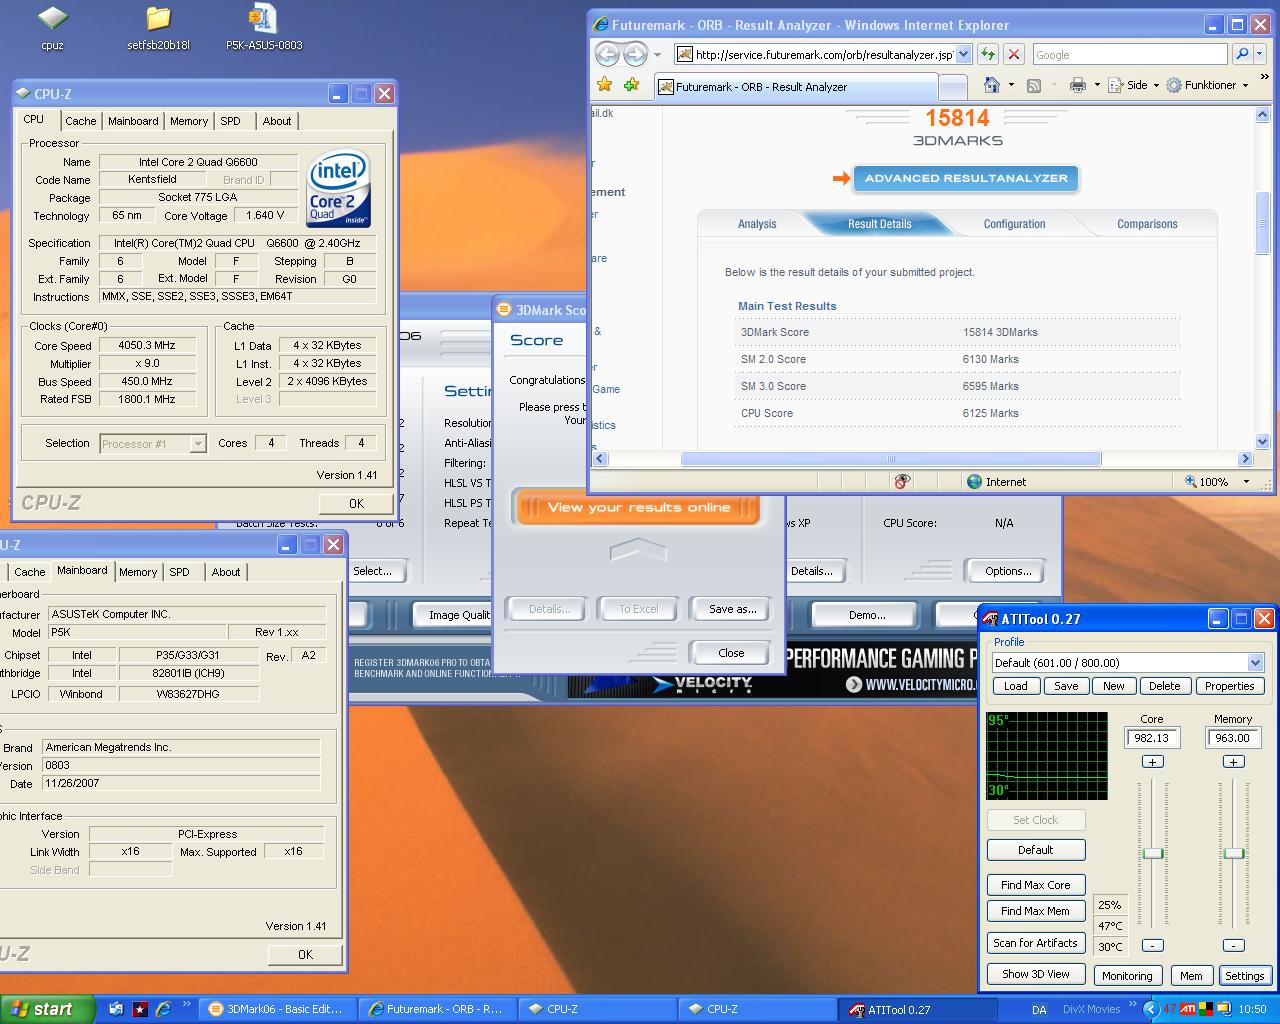Screen dimensions: 1280x1024
Task: Click Advanced ResultAnalyzer button
Action: tap(966, 178)
